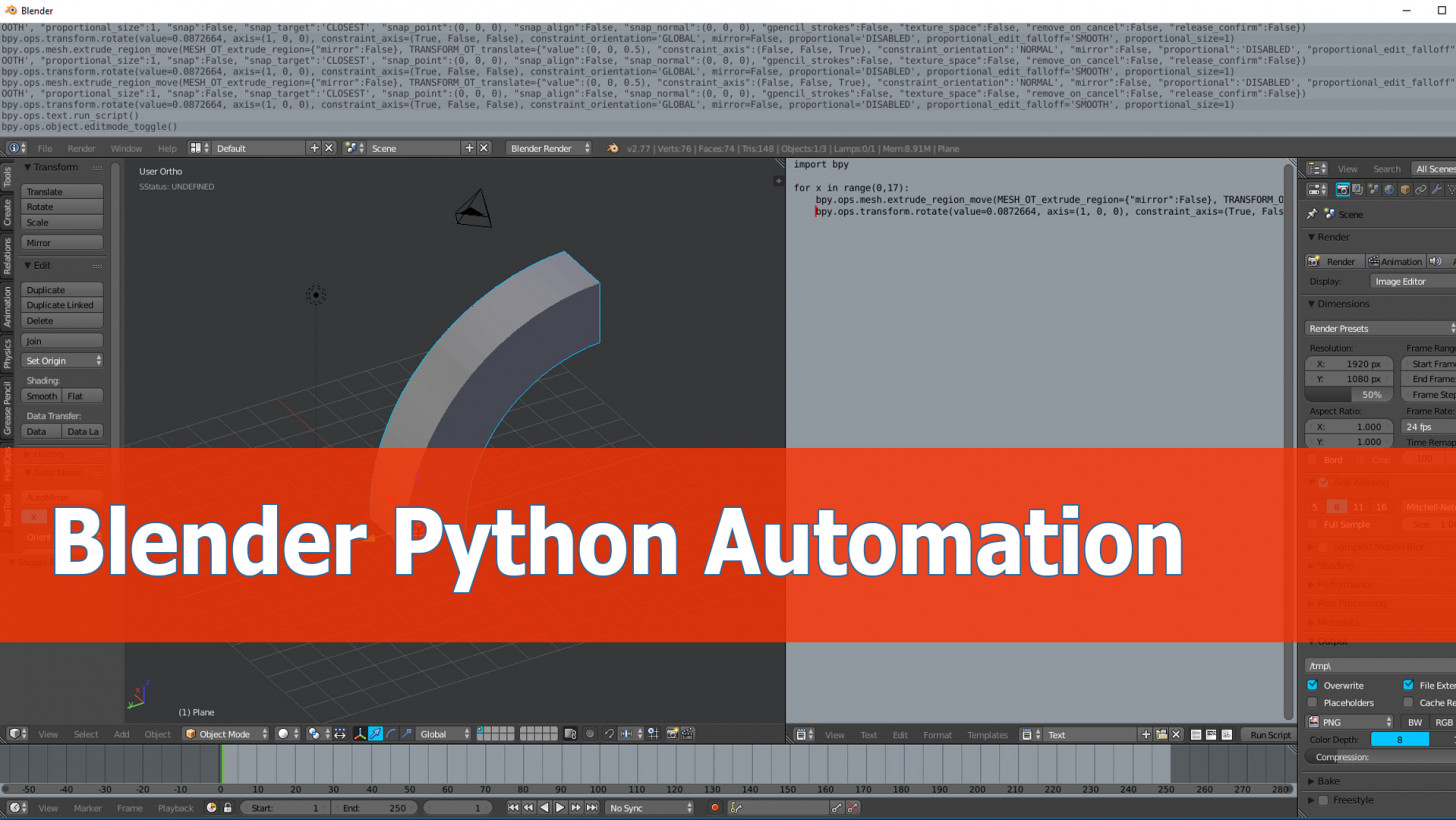The image size is (1456, 820).
Task: Open the Global orientation dropdown
Action: (x=444, y=734)
